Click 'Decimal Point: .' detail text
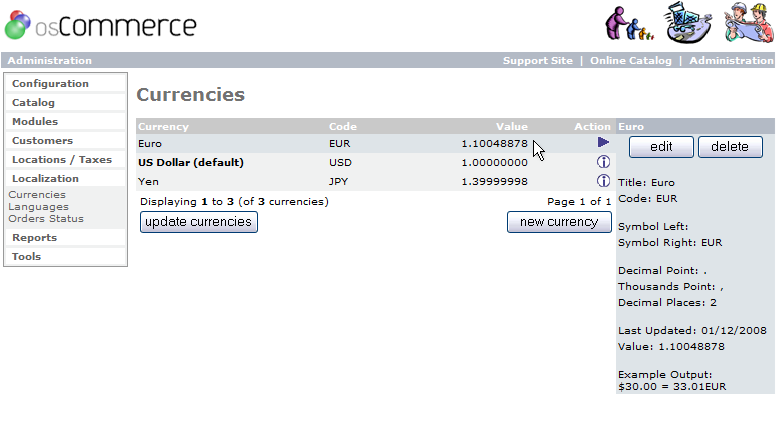Image resolution: width=776 pixels, height=422 pixels. tap(662, 271)
